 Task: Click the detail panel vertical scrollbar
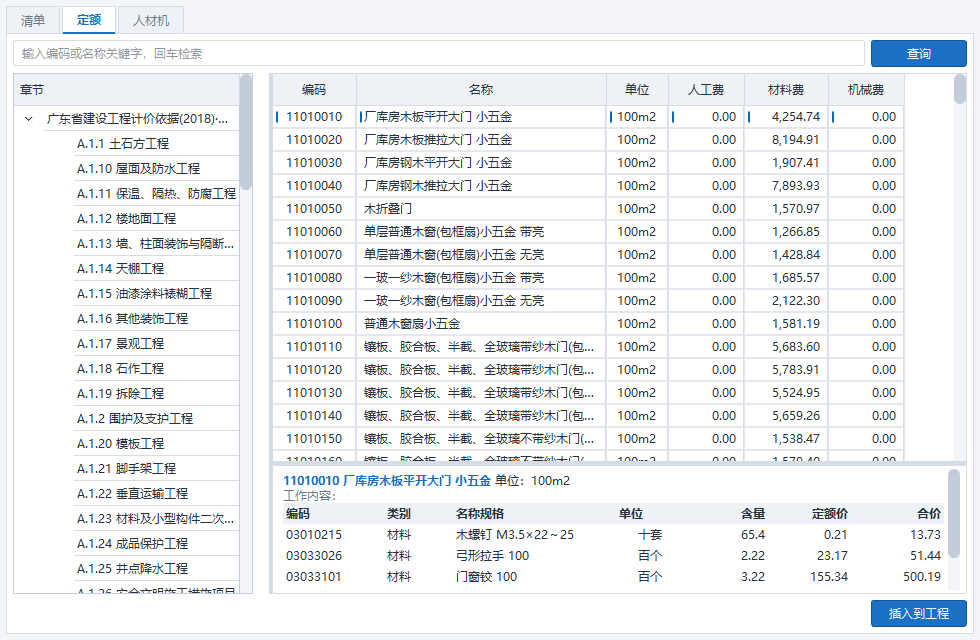(954, 514)
